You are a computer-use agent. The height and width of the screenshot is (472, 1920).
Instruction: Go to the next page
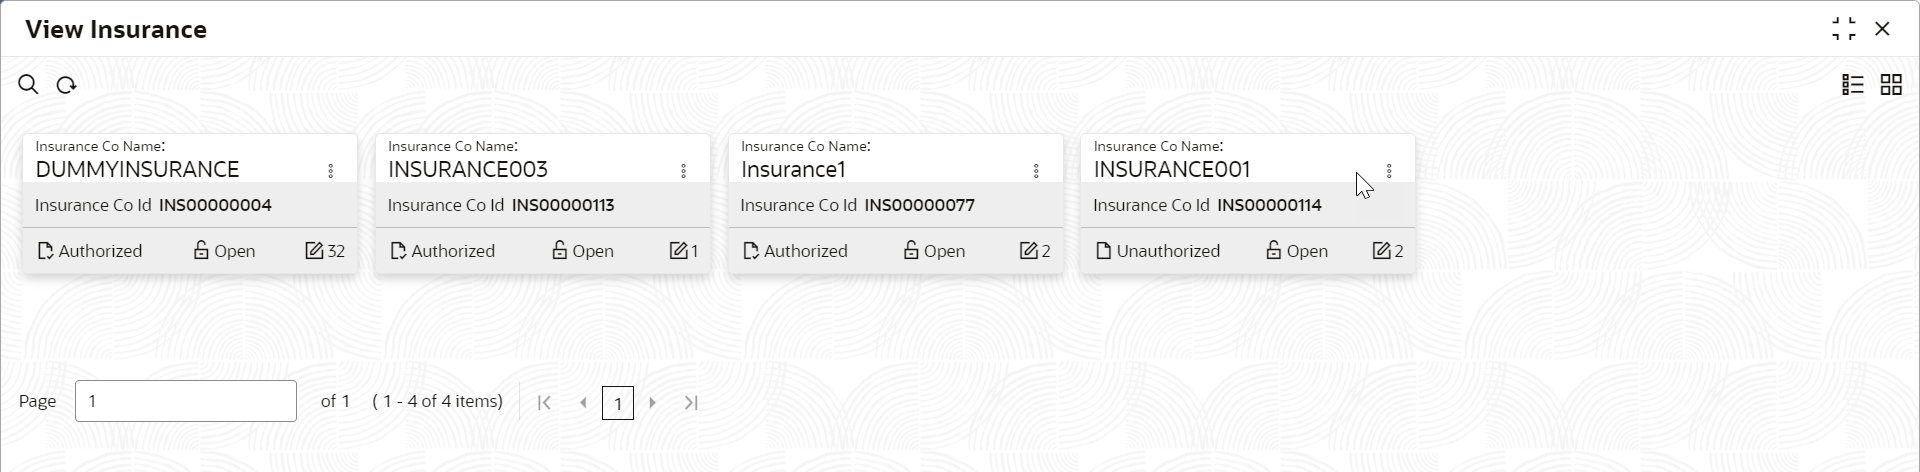coord(653,403)
